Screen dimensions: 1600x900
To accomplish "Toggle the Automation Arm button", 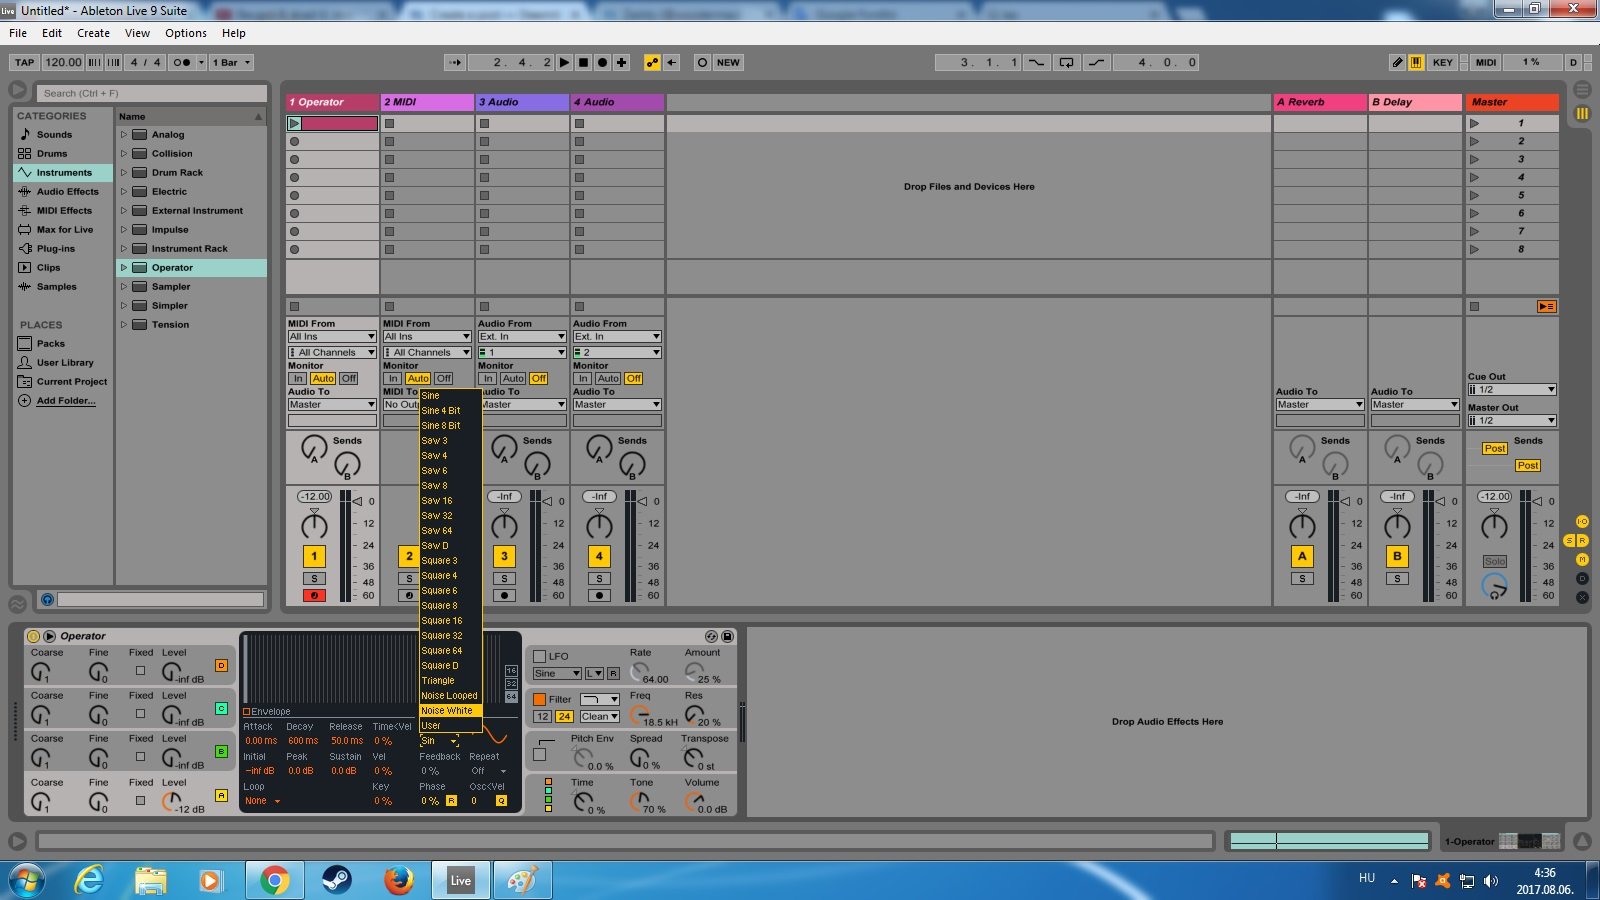I will (653, 62).
